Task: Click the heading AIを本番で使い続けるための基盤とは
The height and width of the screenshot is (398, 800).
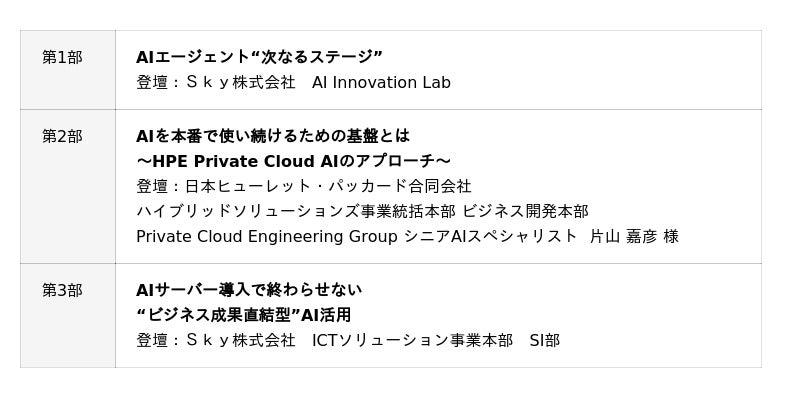Action: point(273,136)
